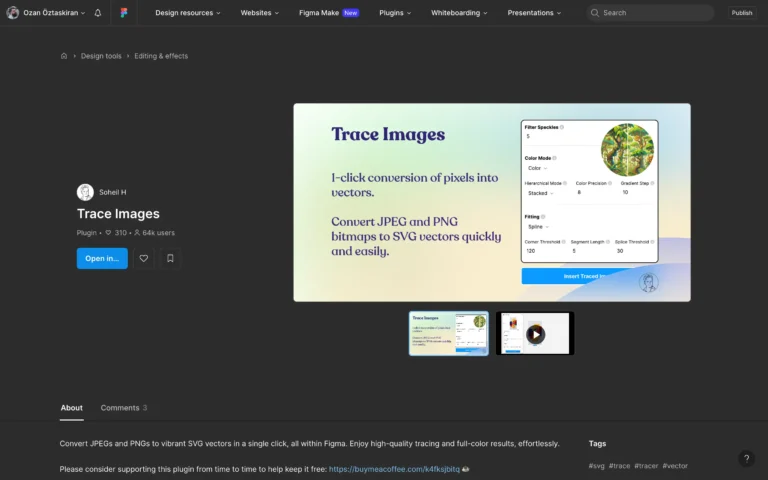
Task: Click the search magnifier icon
Action: coord(595,13)
